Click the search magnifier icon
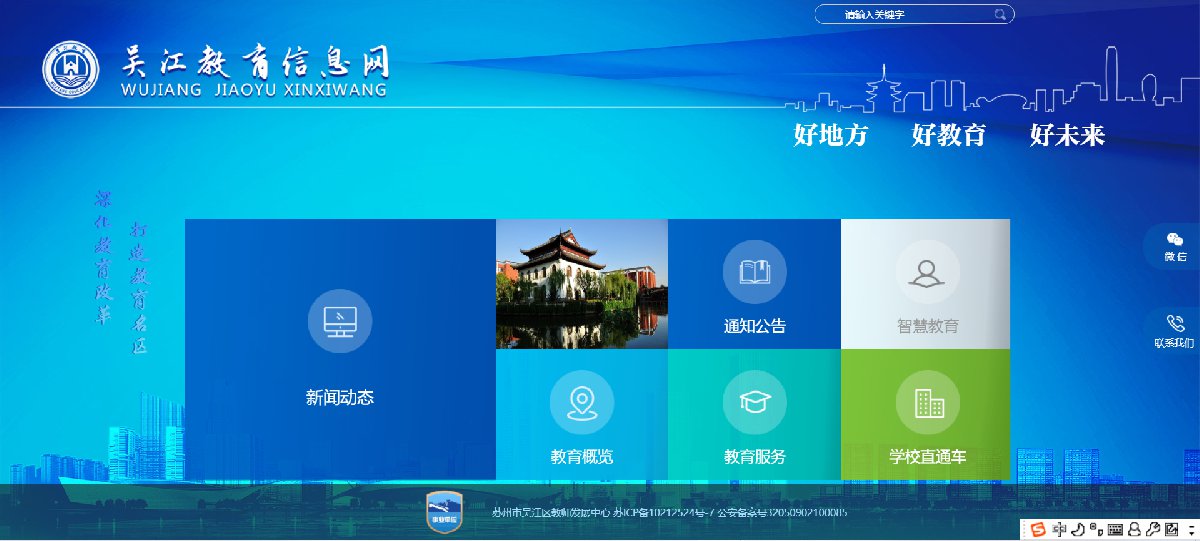The width and height of the screenshot is (1200, 541). point(1000,15)
